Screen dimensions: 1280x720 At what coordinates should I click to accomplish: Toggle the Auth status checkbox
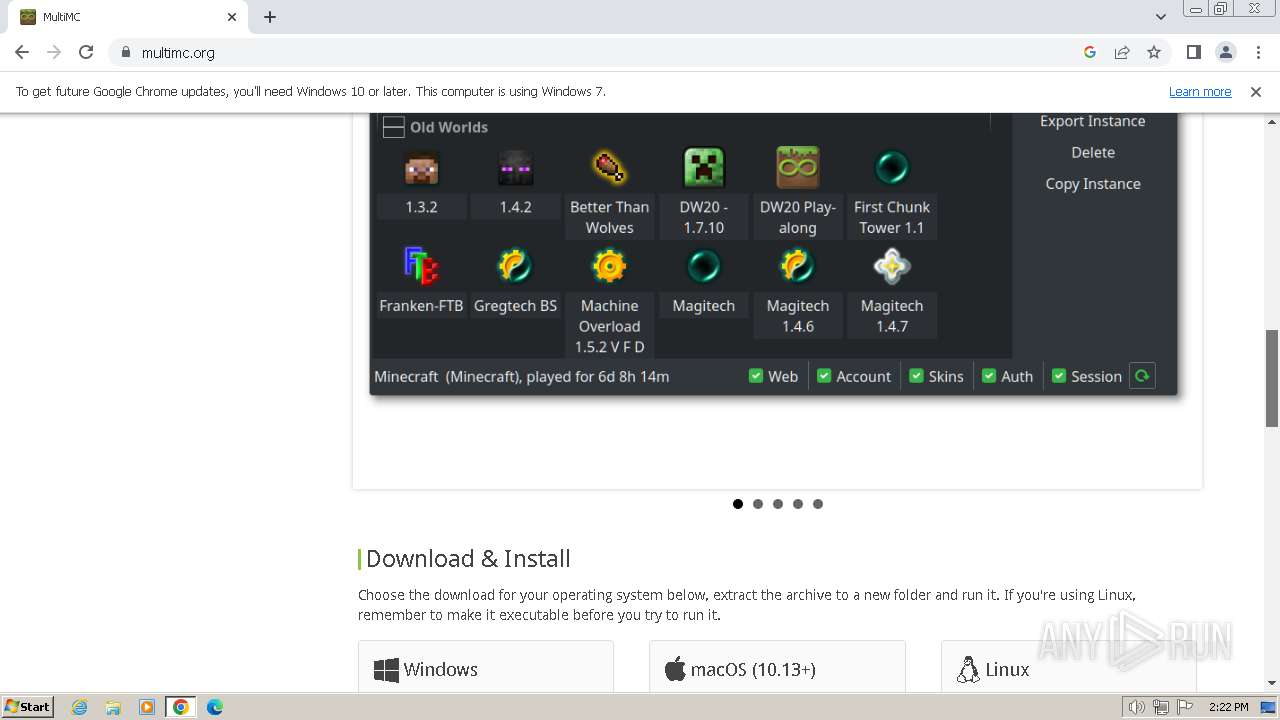tap(989, 376)
